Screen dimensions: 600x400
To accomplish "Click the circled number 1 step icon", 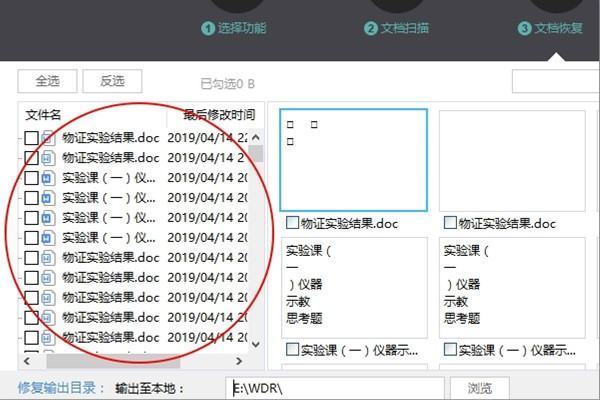I will click(x=208, y=28).
